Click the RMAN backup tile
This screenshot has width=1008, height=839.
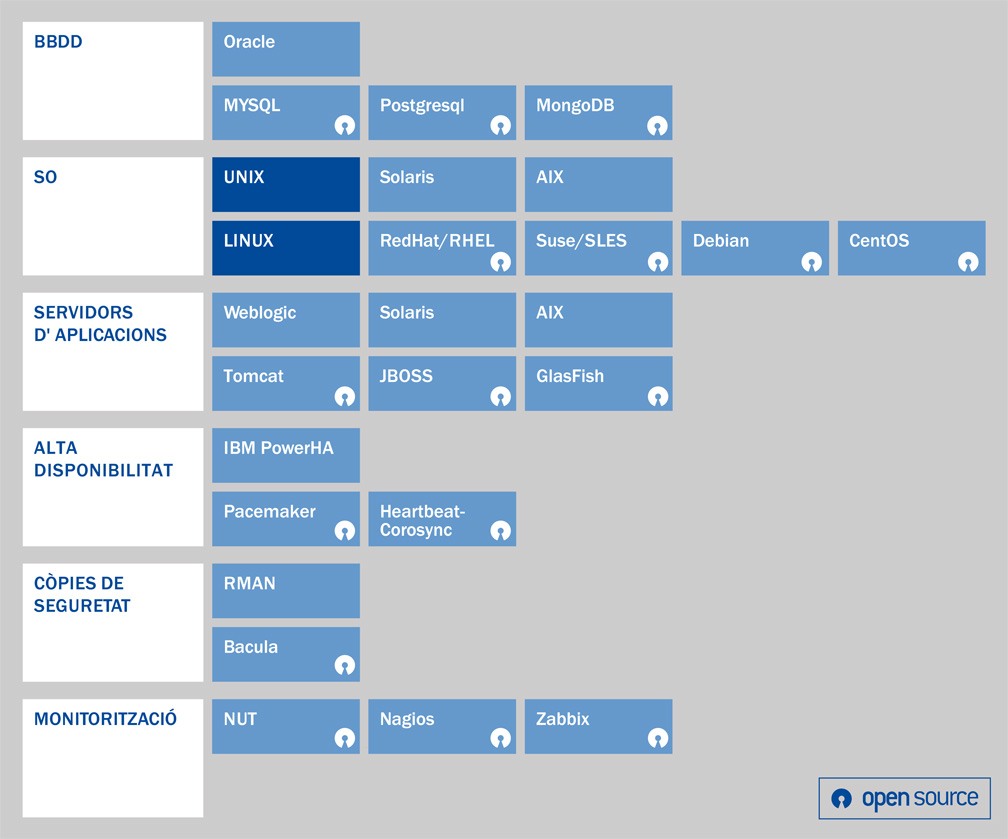[286, 590]
